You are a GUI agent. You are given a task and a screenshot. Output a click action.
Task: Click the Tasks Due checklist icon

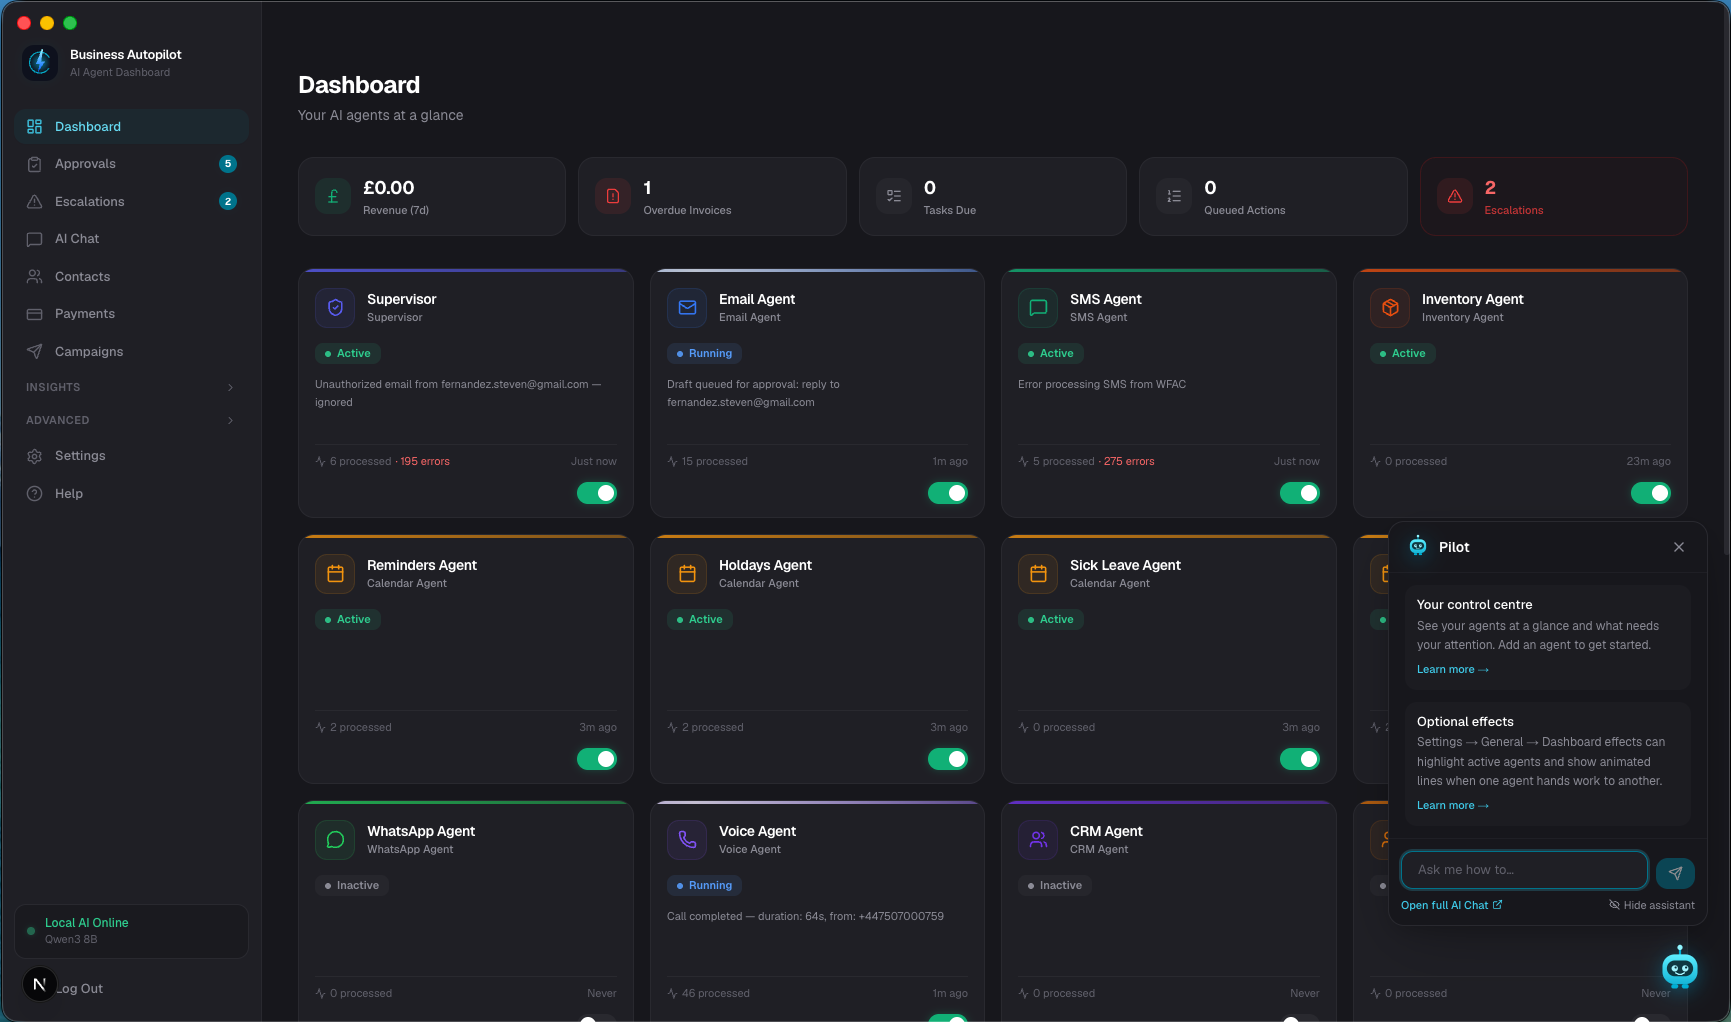pos(894,196)
